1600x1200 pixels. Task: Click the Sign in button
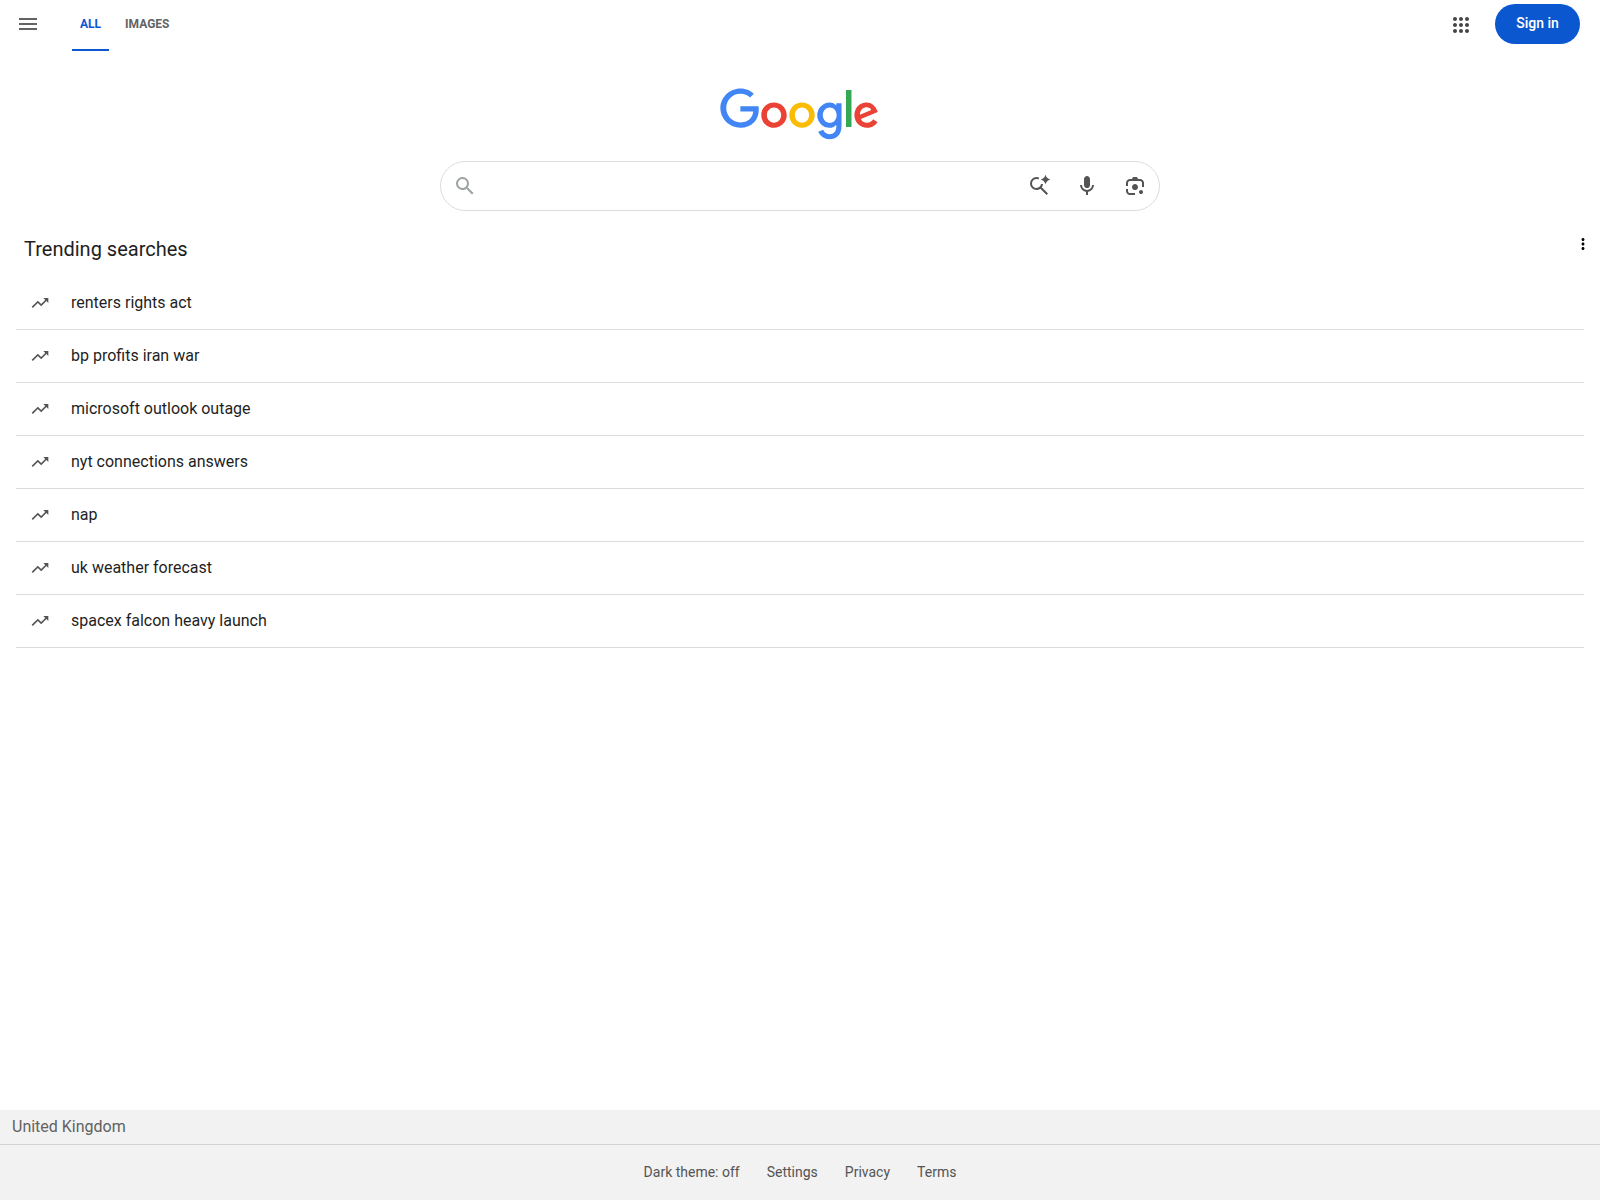[1537, 24]
